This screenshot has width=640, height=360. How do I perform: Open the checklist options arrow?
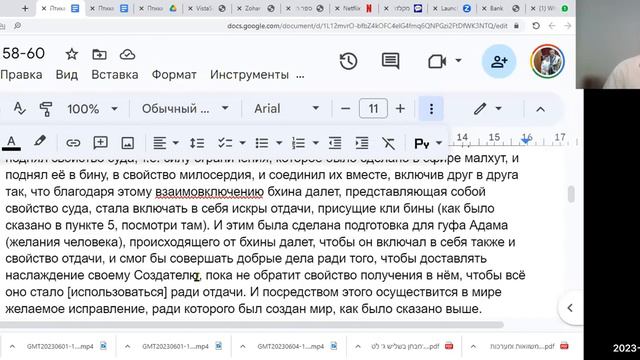tap(242, 143)
